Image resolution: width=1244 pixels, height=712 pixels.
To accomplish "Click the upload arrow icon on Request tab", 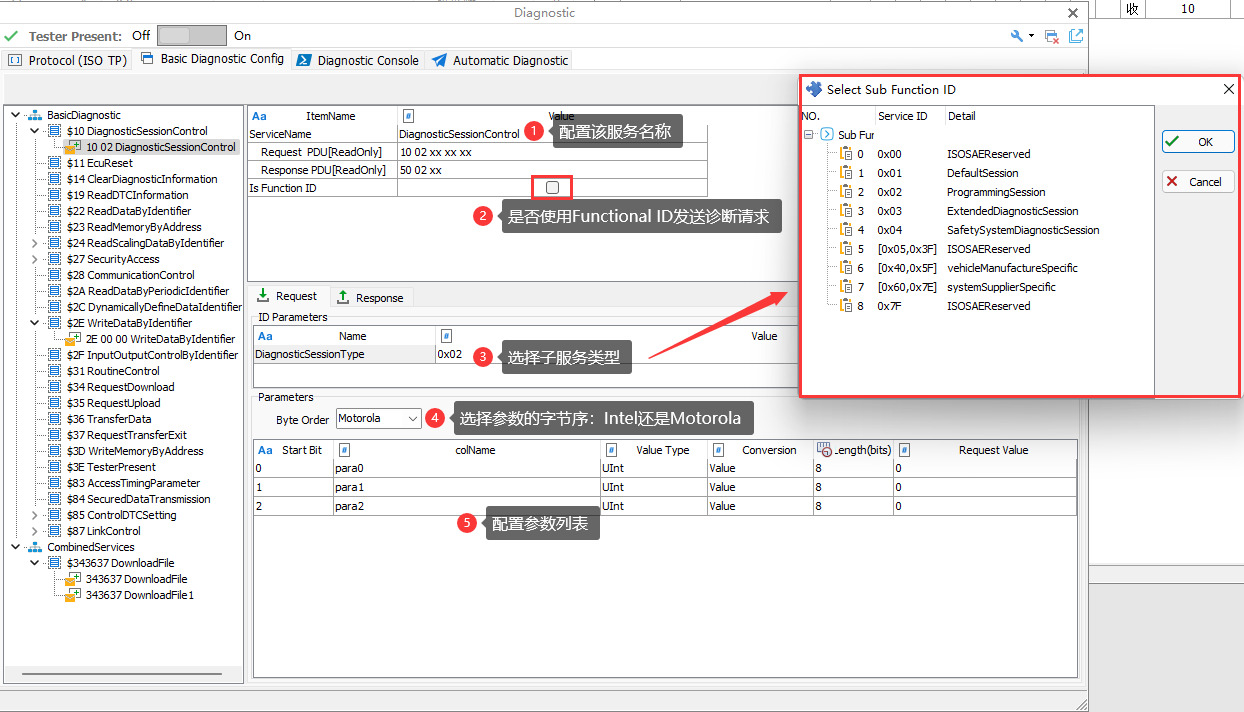I will pos(262,297).
